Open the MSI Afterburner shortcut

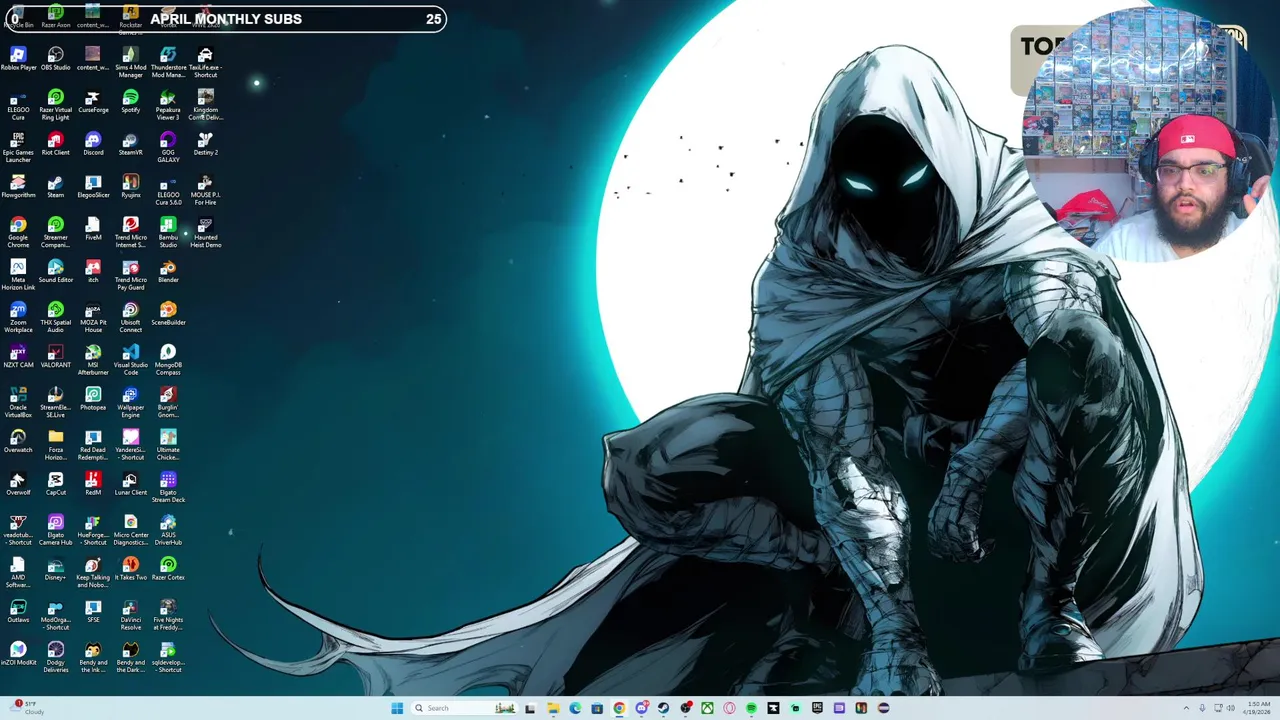(93, 359)
